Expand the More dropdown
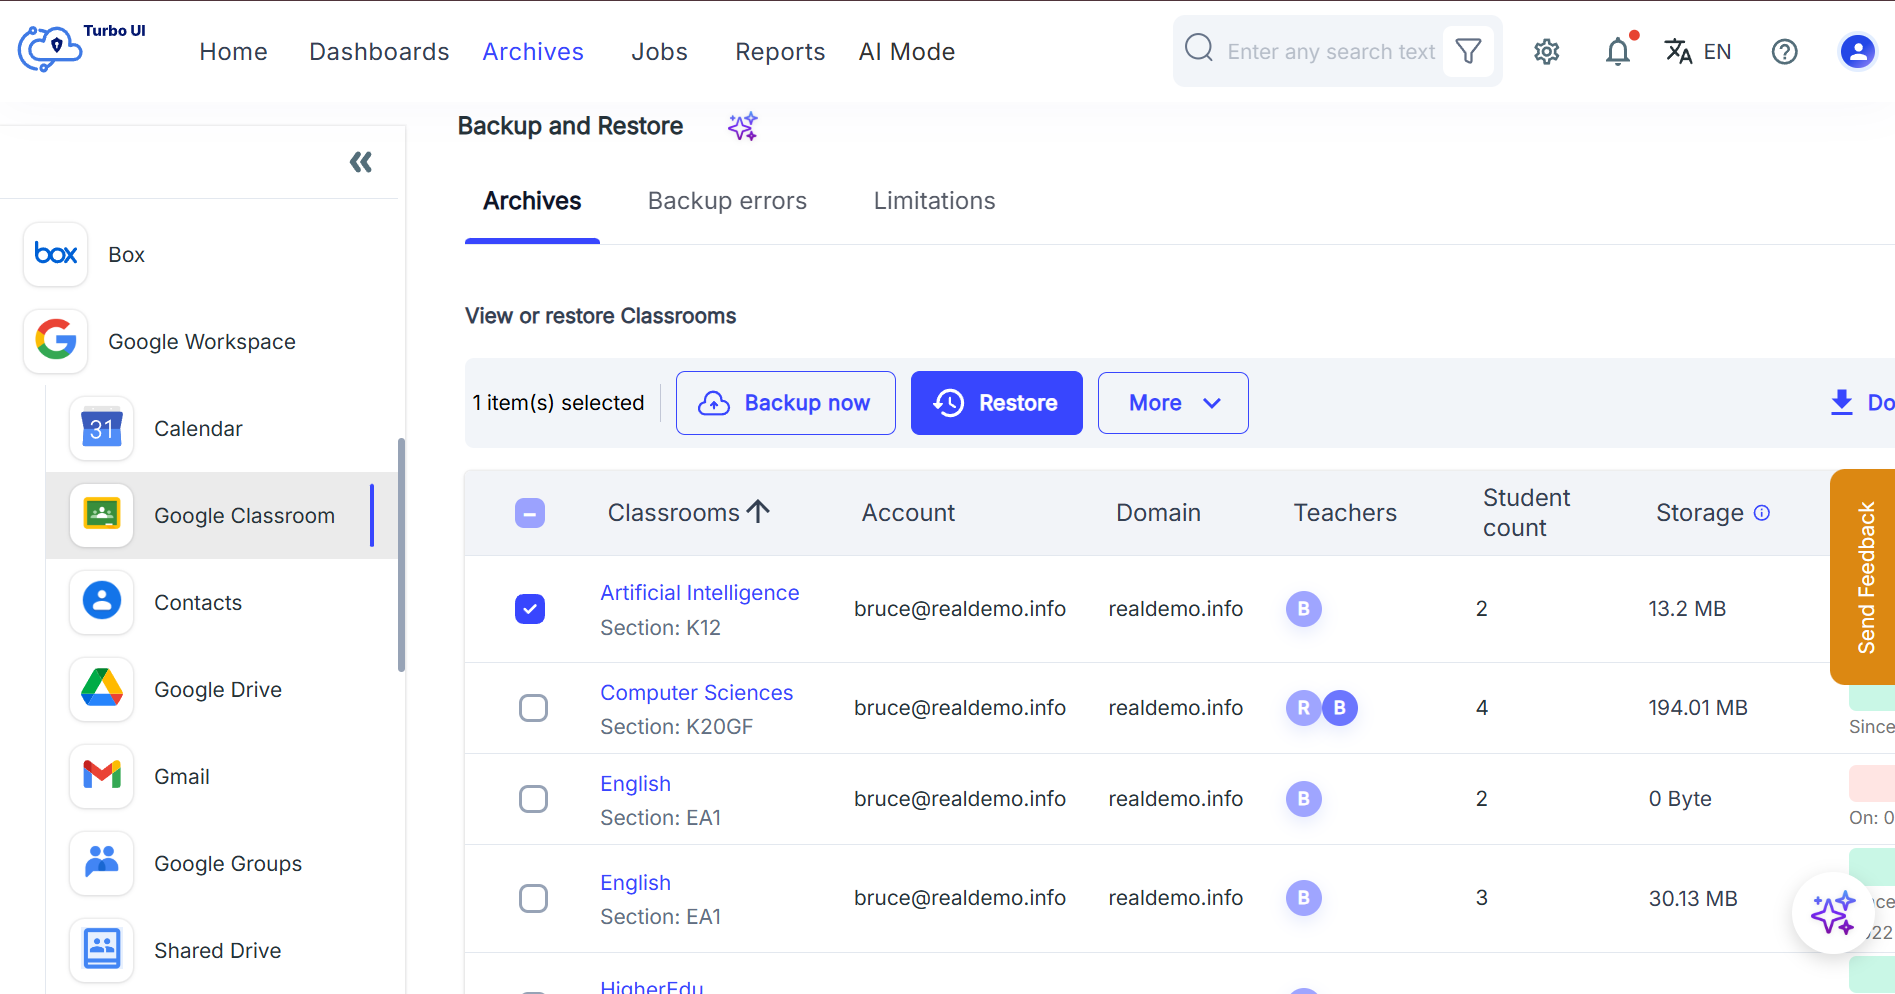Image resolution: width=1895 pixels, height=994 pixels. pos(1172,403)
